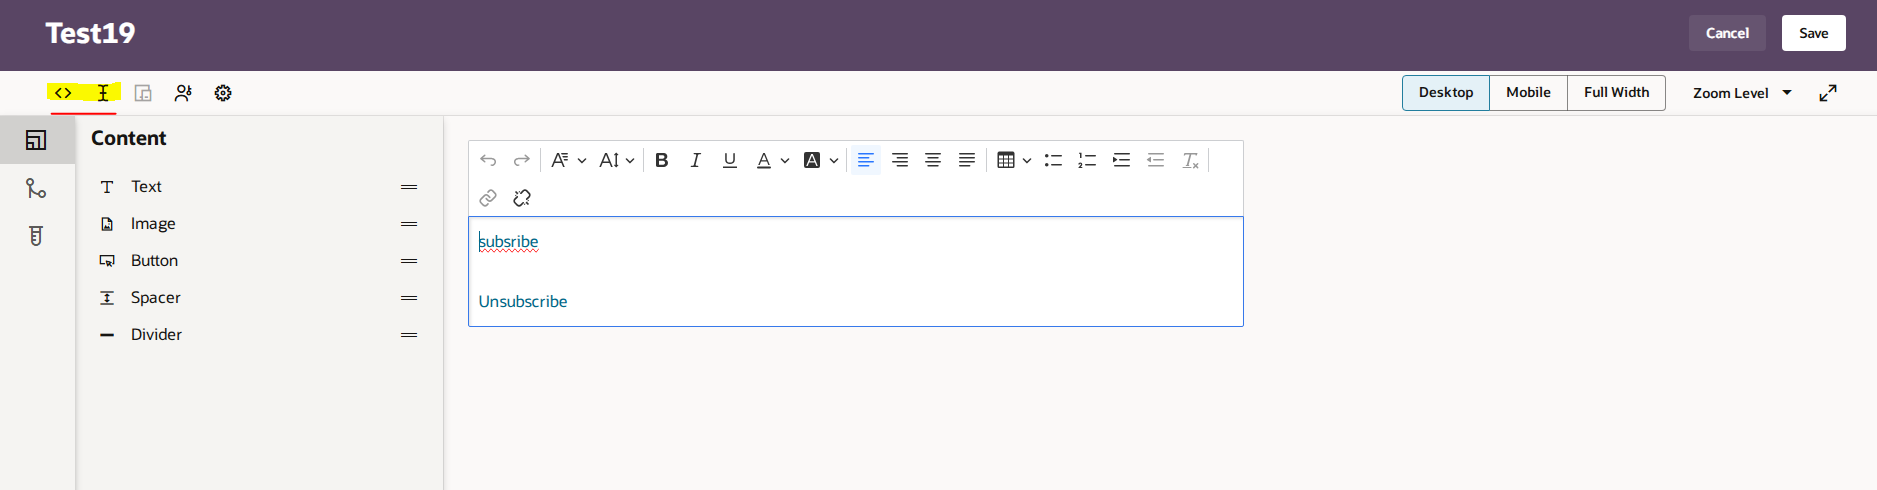
Task: Grab the drag handle for Spacer
Action: click(409, 298)
